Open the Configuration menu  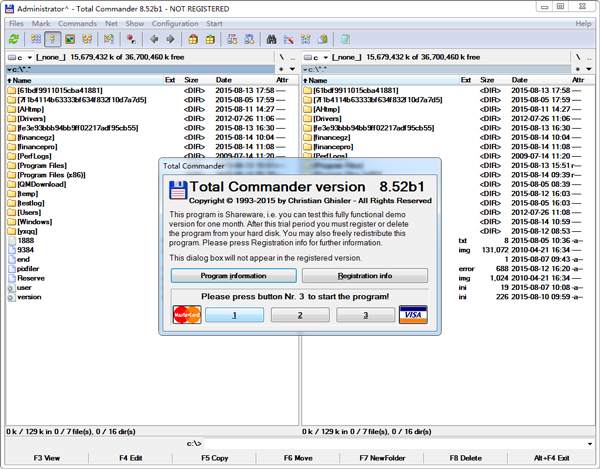(x=174, y=23)
